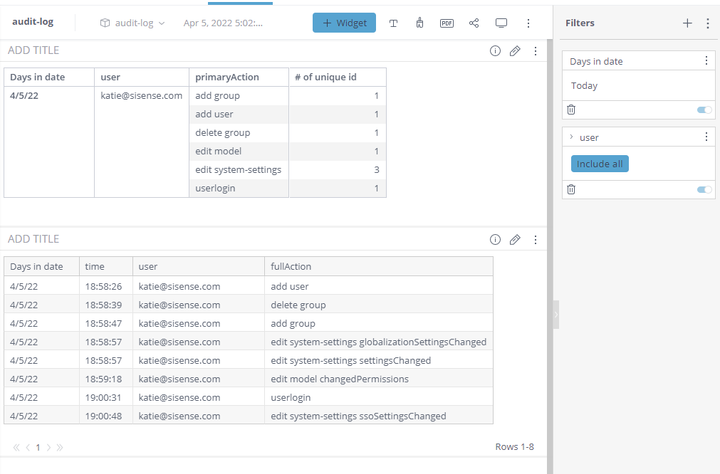Delete the Days in date filter
The image size is (720, 474).
571,110
